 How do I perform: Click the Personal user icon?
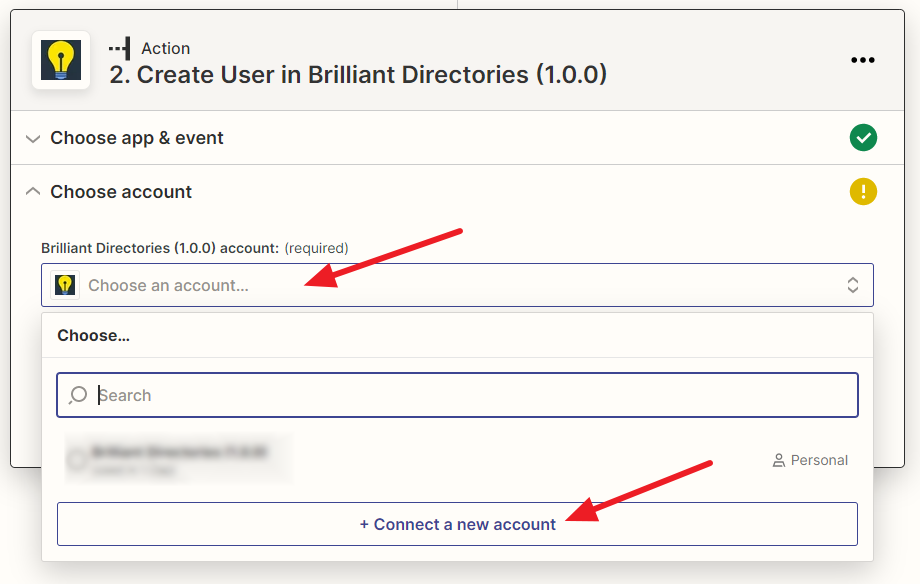pyautogui.click(x=779, y=460)
